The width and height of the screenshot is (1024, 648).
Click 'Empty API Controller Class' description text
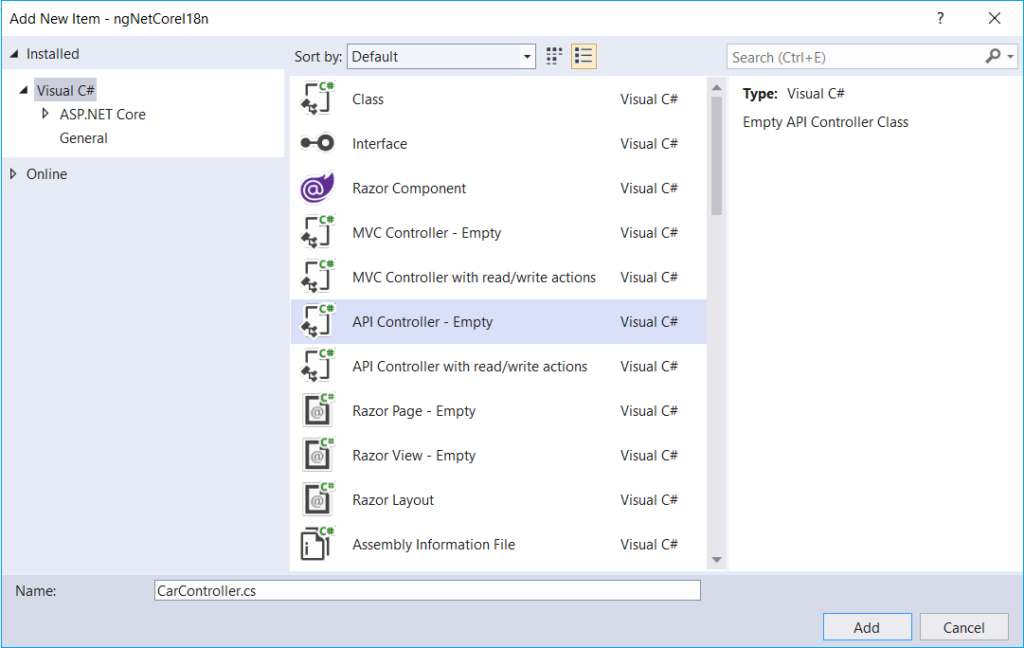[825, 122]
